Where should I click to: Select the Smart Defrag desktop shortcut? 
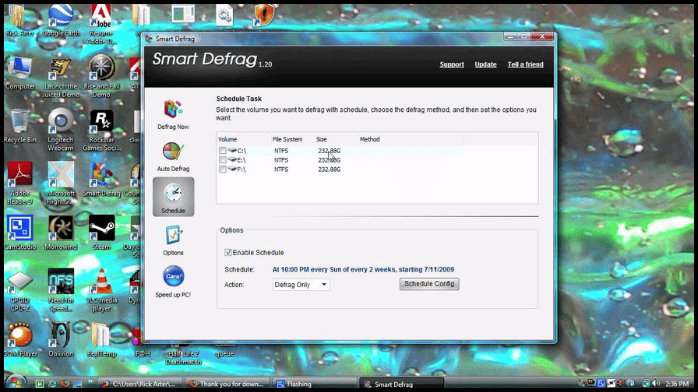[101, 180]
